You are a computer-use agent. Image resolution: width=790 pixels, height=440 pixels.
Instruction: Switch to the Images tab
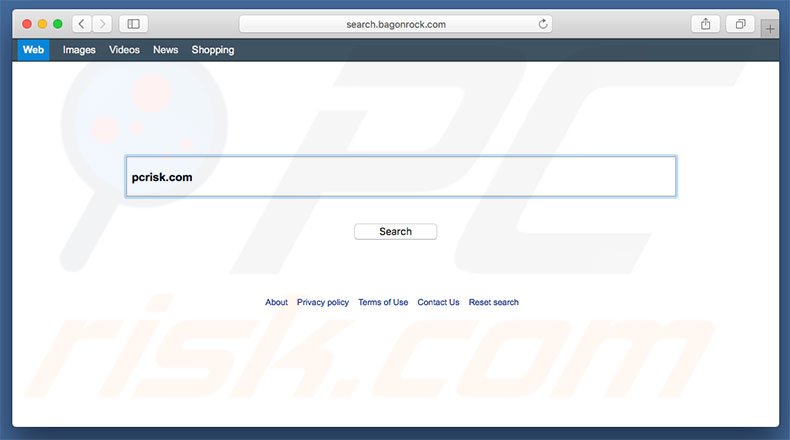(79, 50)
